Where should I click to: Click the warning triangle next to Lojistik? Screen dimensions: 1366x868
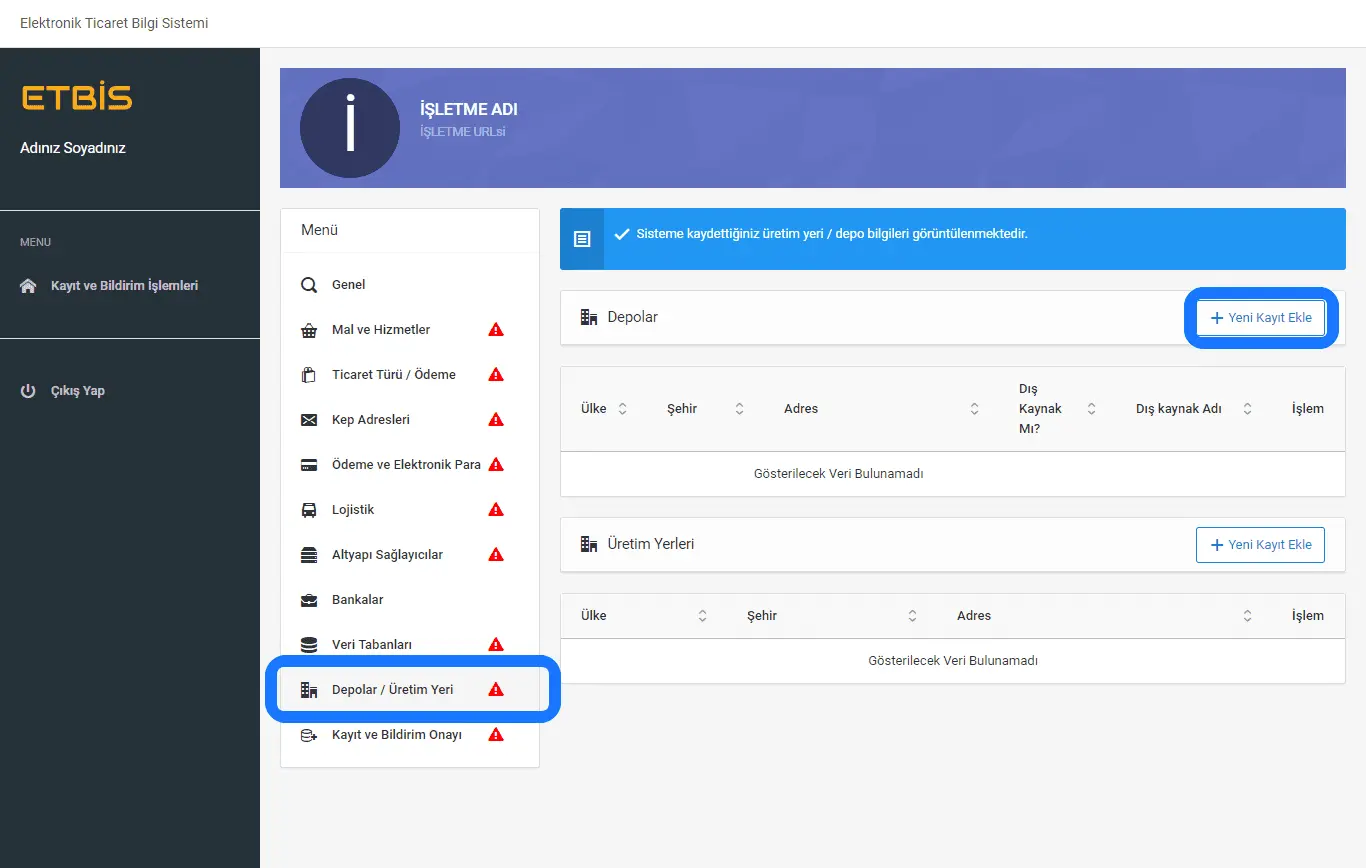(496, 510)
